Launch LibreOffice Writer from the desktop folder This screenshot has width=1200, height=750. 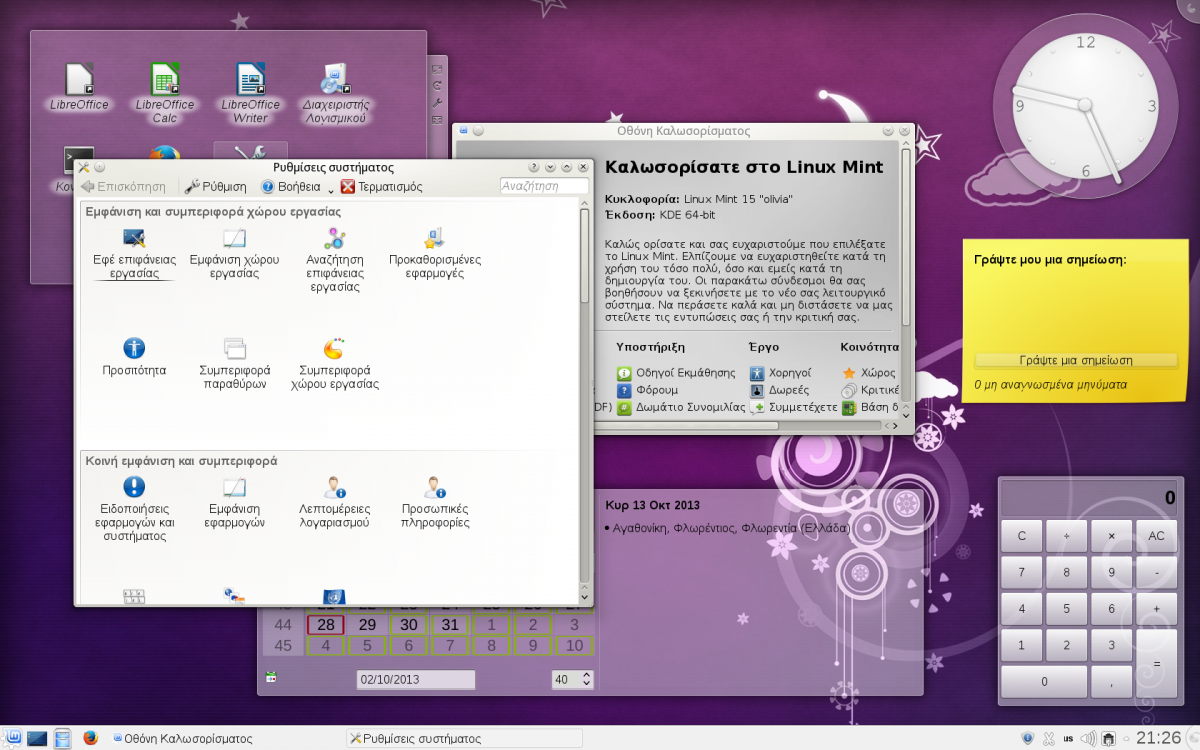click(250, 93)
